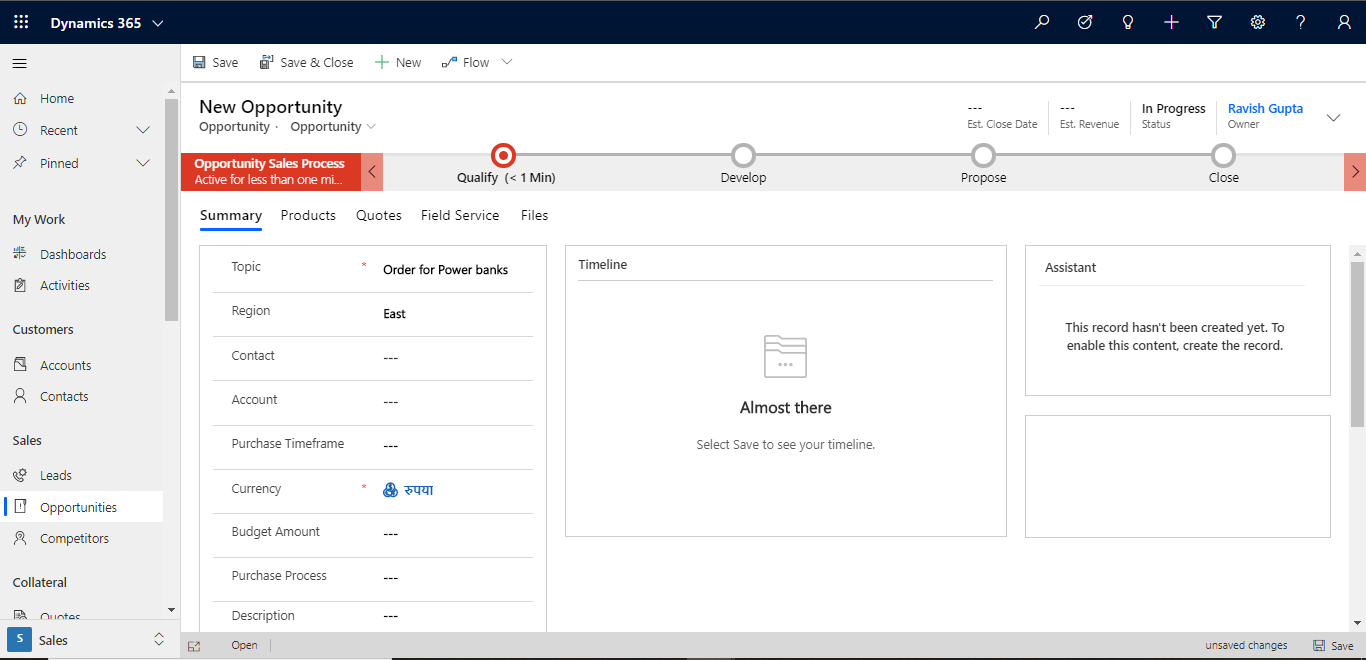1366x660 pixels.
Task: Expand the Pinned chevron in sidebar
Action: coord(143,163)
